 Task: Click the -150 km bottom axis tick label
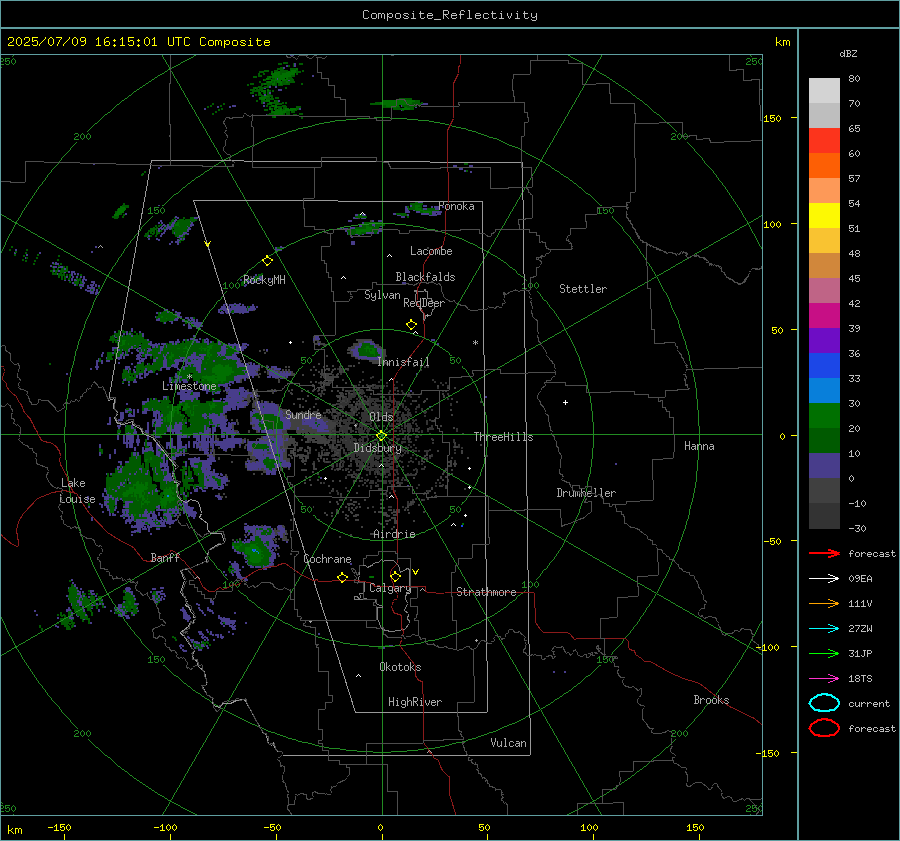pos(59,827)
